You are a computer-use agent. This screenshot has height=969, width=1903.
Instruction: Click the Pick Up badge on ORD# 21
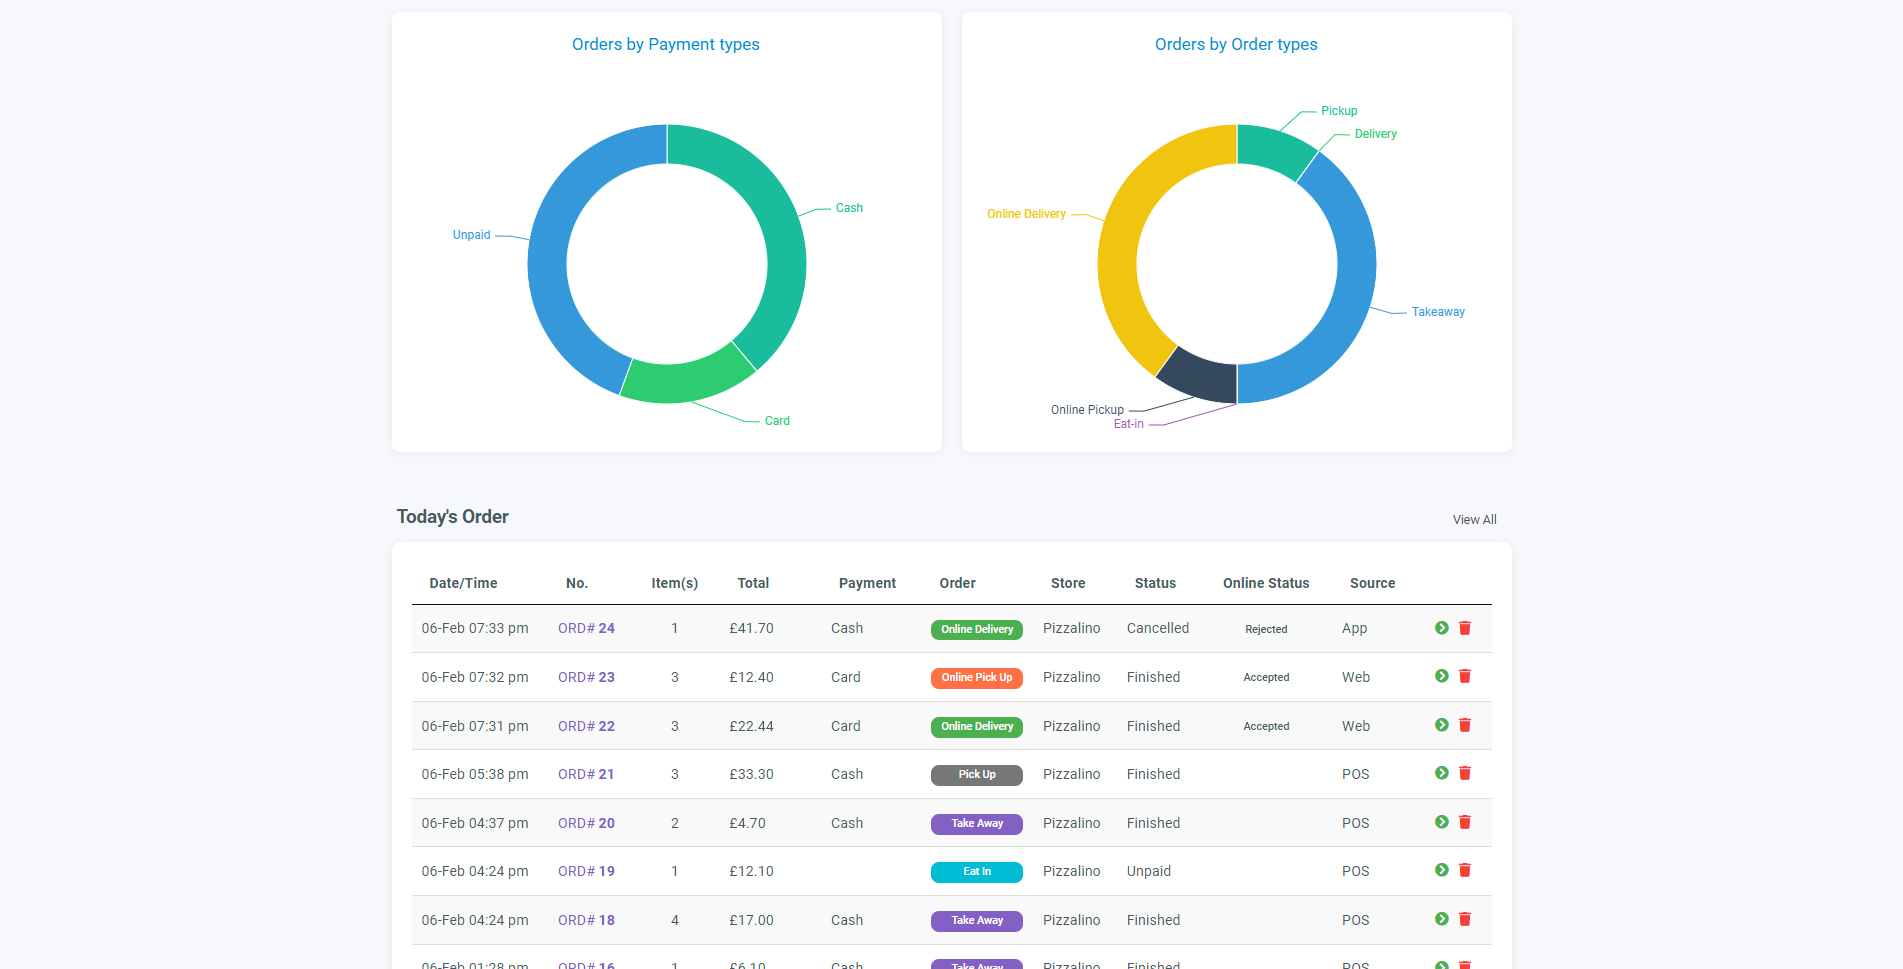click(977, 774)
